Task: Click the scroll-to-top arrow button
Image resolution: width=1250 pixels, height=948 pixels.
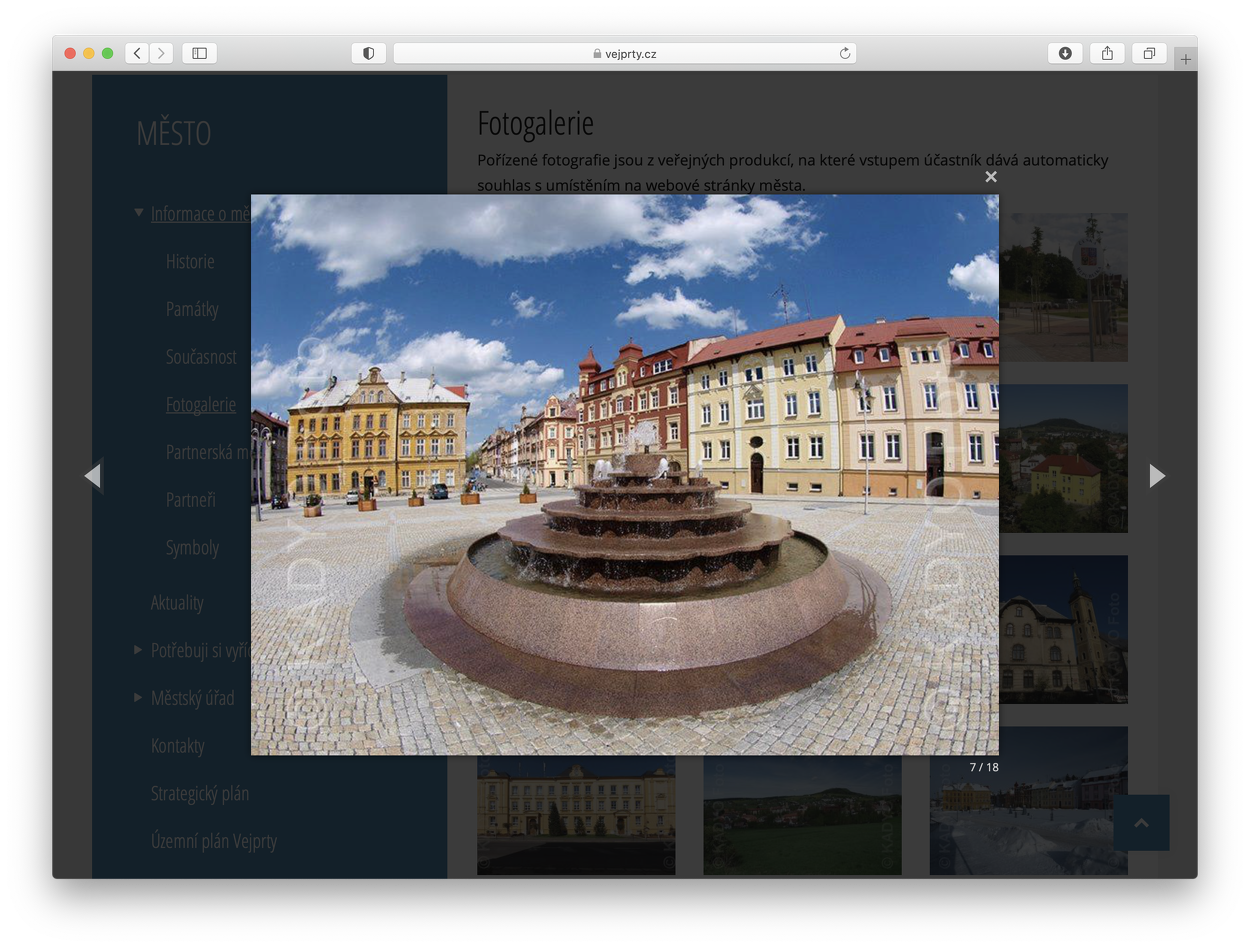Action: pos(1141,823)
